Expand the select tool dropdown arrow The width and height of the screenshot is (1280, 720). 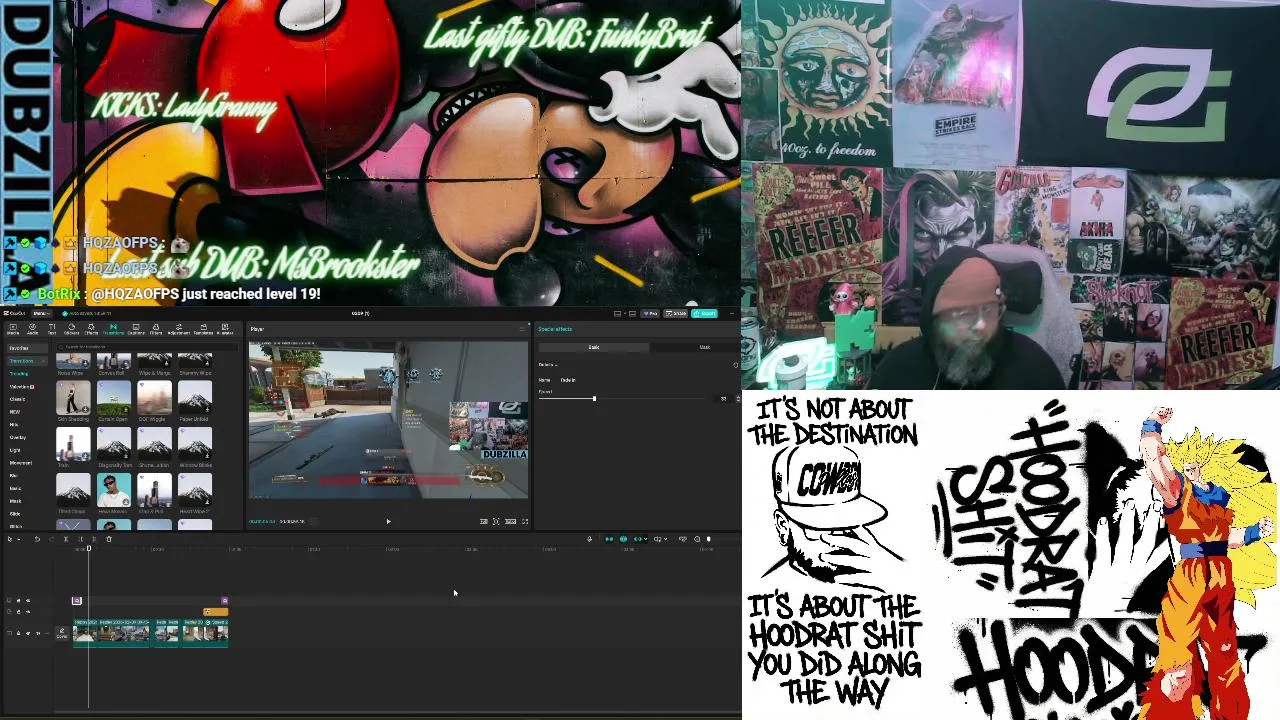point(19,539)
